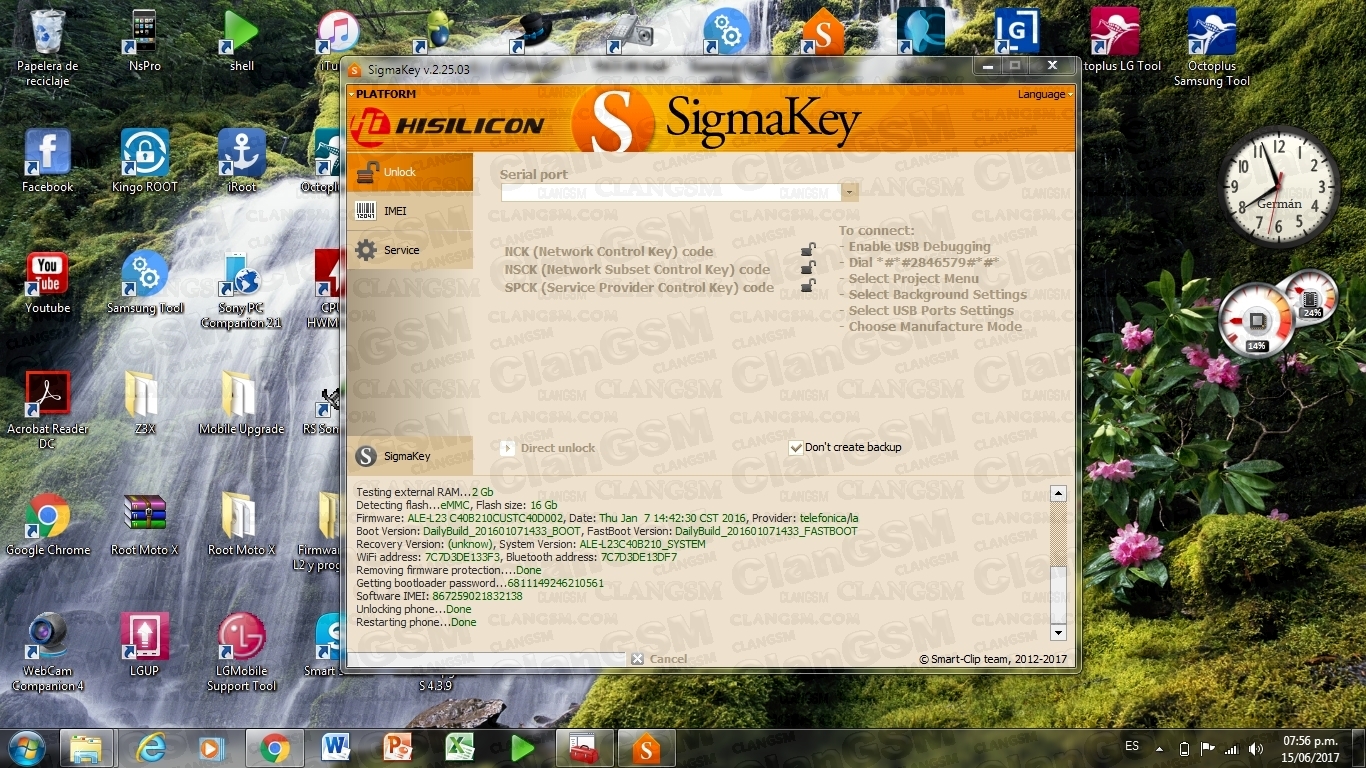The image size is (1366, 768).
Task: Click the SigmaKey taskbar button
Action: pyautogui.click(x=646, y=748)
